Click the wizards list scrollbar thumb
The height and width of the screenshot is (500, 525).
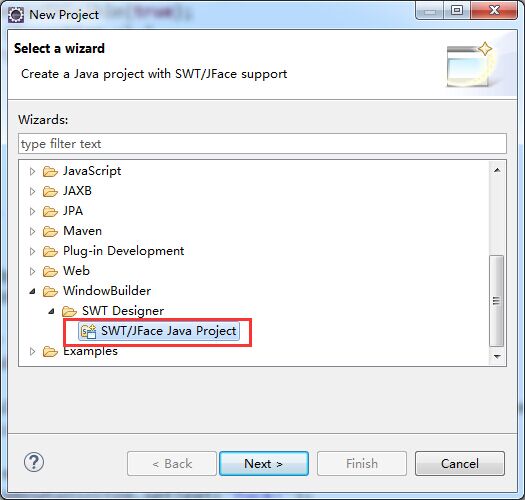coord(497,301)
